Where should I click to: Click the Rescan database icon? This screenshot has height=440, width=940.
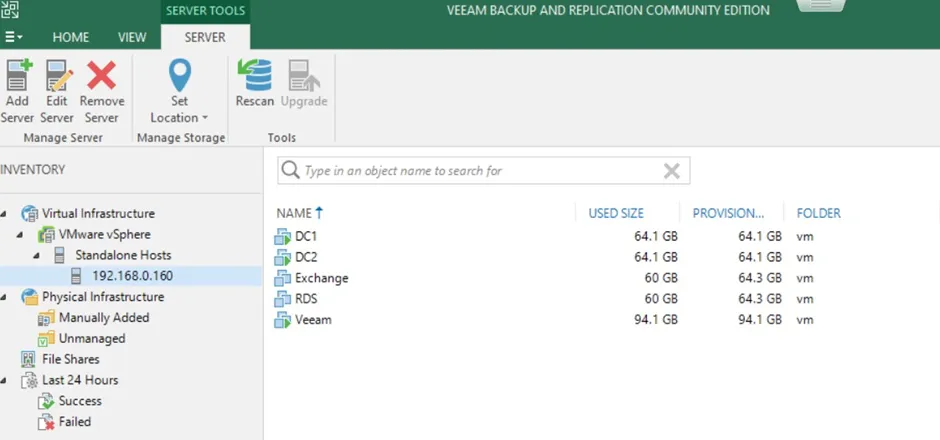point(254,76)
